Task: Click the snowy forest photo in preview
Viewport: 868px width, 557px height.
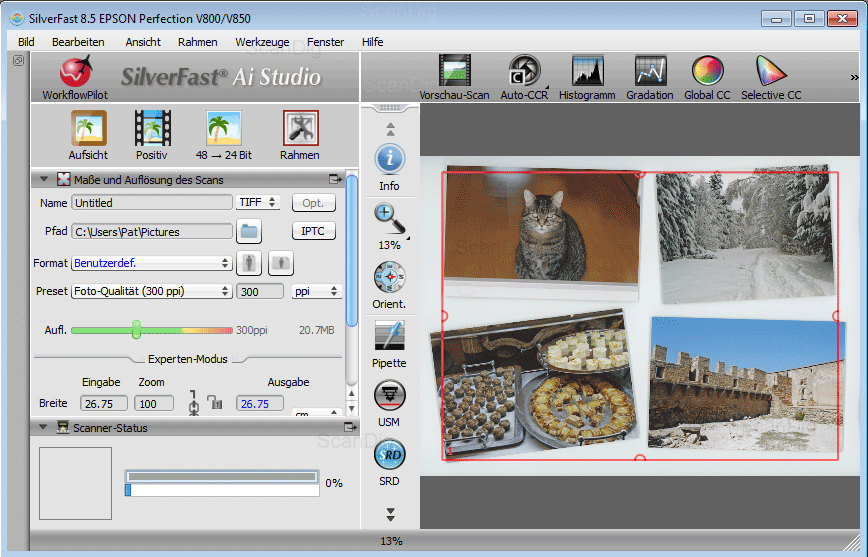Action: coord(745,234)
